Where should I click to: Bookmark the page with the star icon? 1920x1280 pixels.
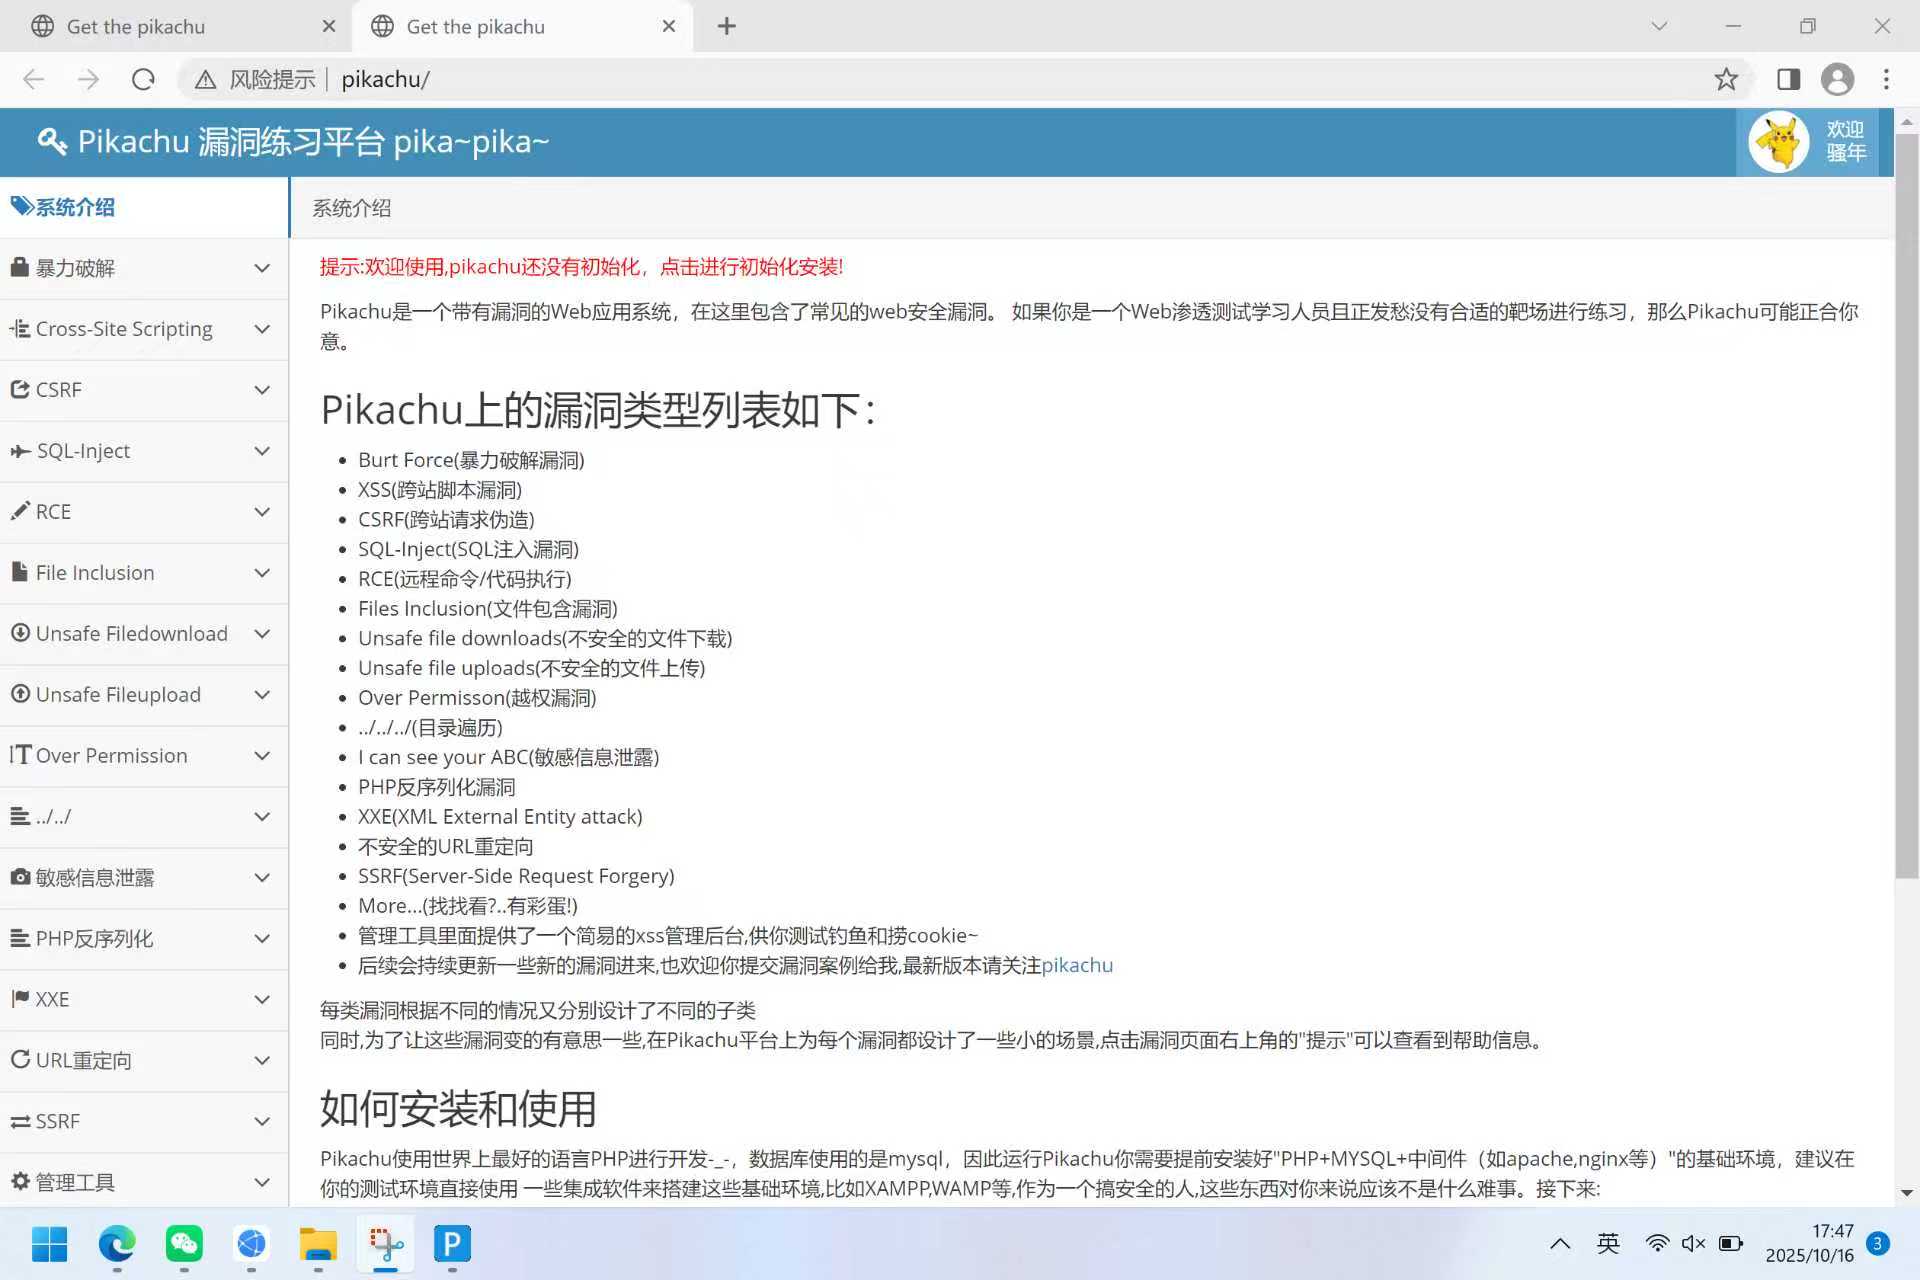(x=1726, y=79)
